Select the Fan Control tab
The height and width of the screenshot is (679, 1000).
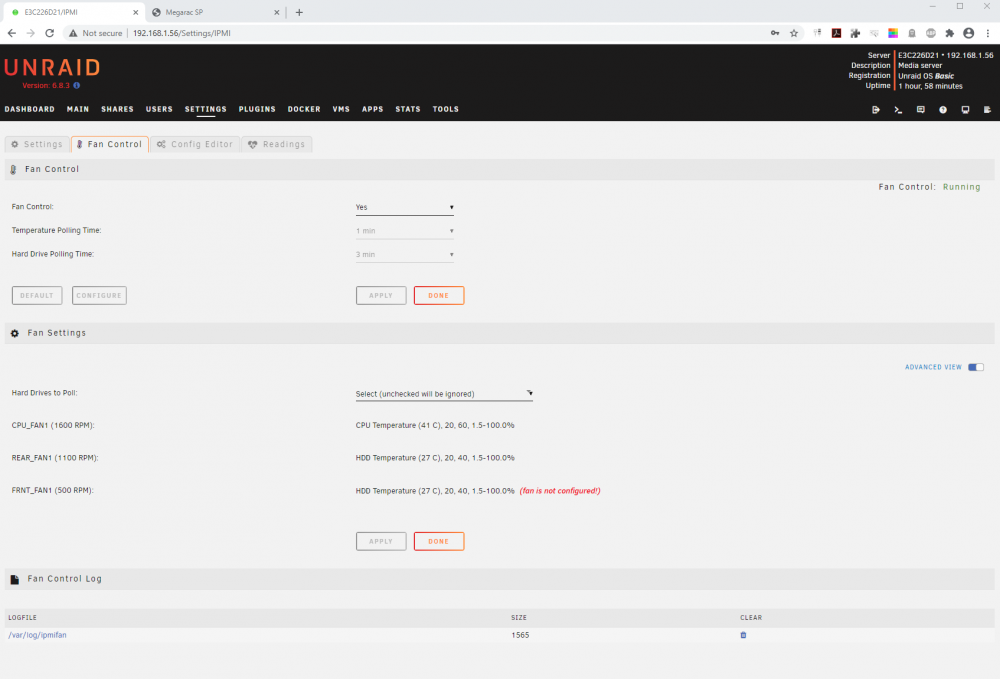click(x=110, y=144)
